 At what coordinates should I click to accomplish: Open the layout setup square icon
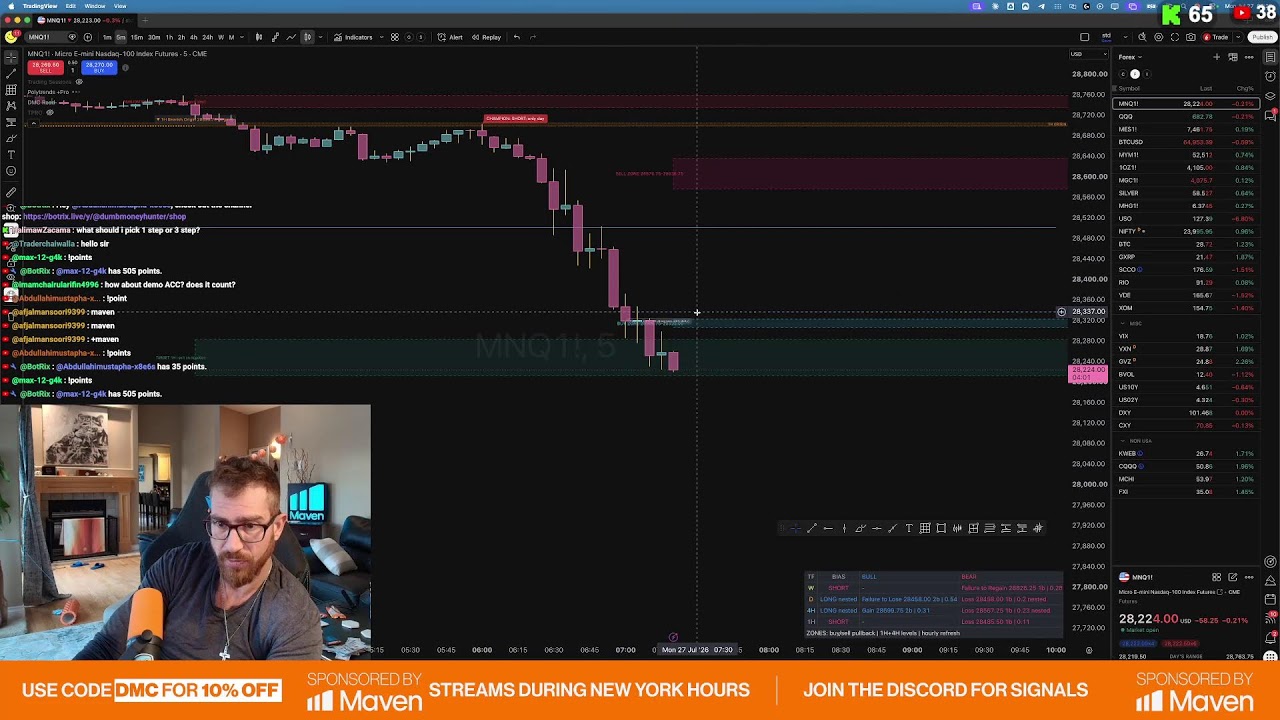(1084, 37)
